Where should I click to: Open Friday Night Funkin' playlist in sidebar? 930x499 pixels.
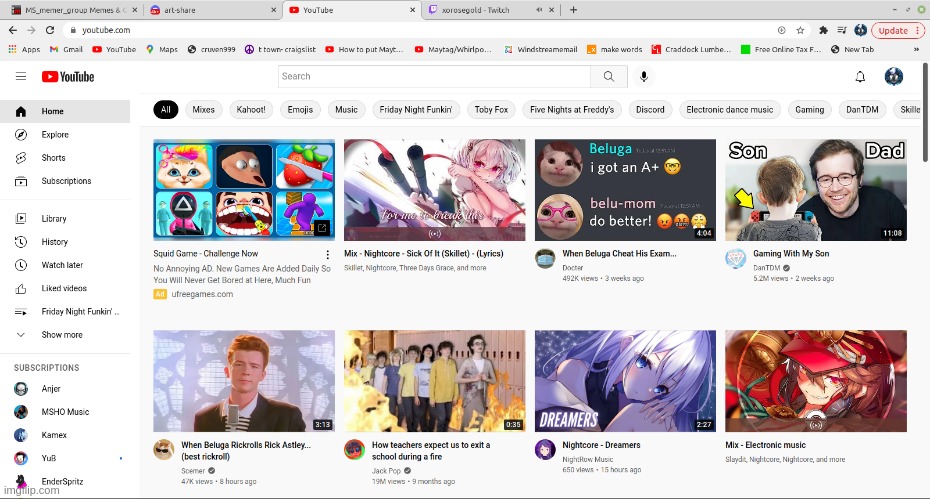65,312
